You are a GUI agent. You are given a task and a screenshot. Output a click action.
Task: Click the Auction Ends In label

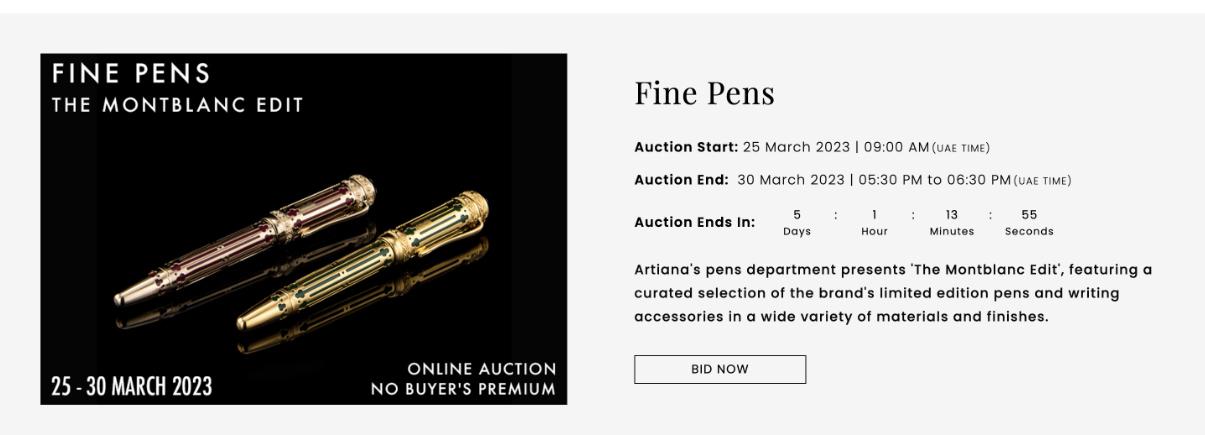coord(694,222)
